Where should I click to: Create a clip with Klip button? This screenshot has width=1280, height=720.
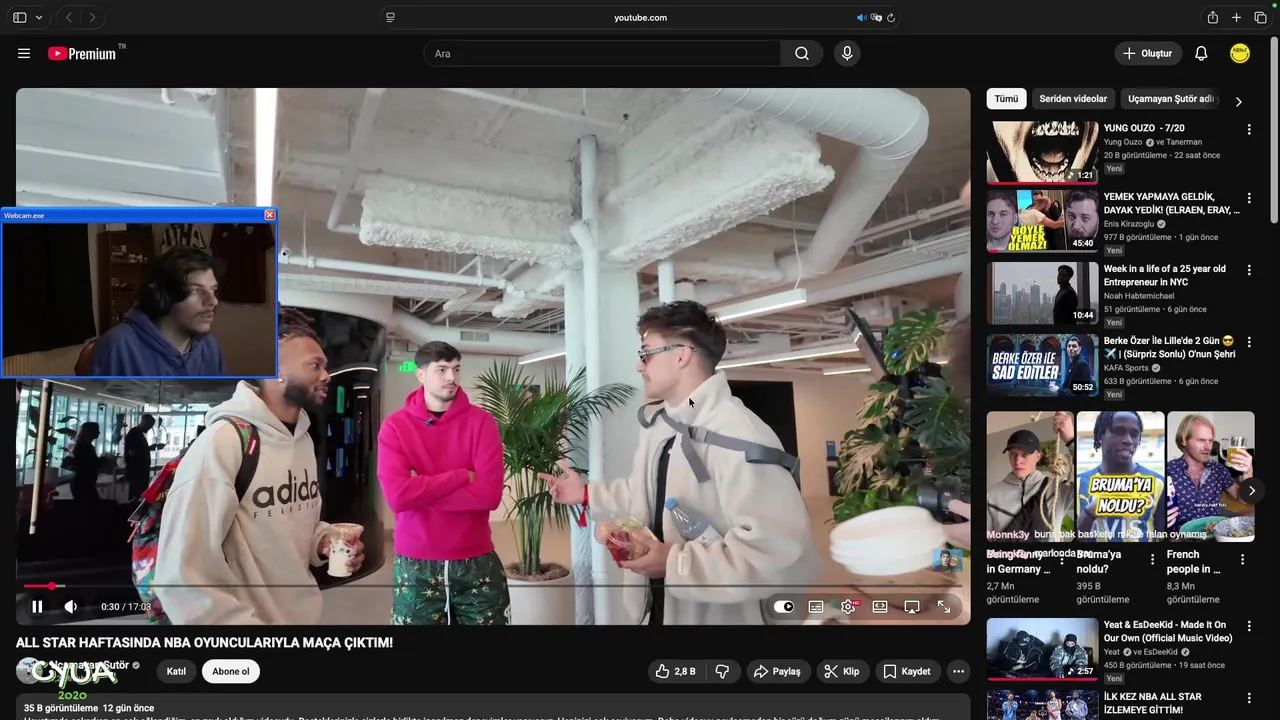(842, 671)
